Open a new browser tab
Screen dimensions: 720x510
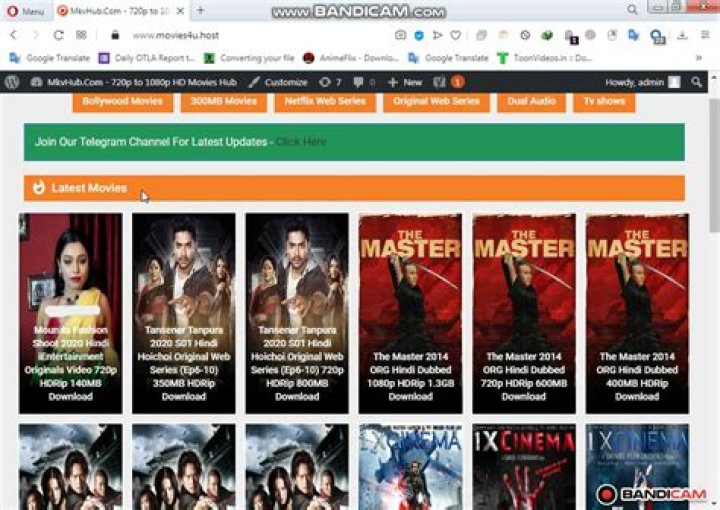201,10
